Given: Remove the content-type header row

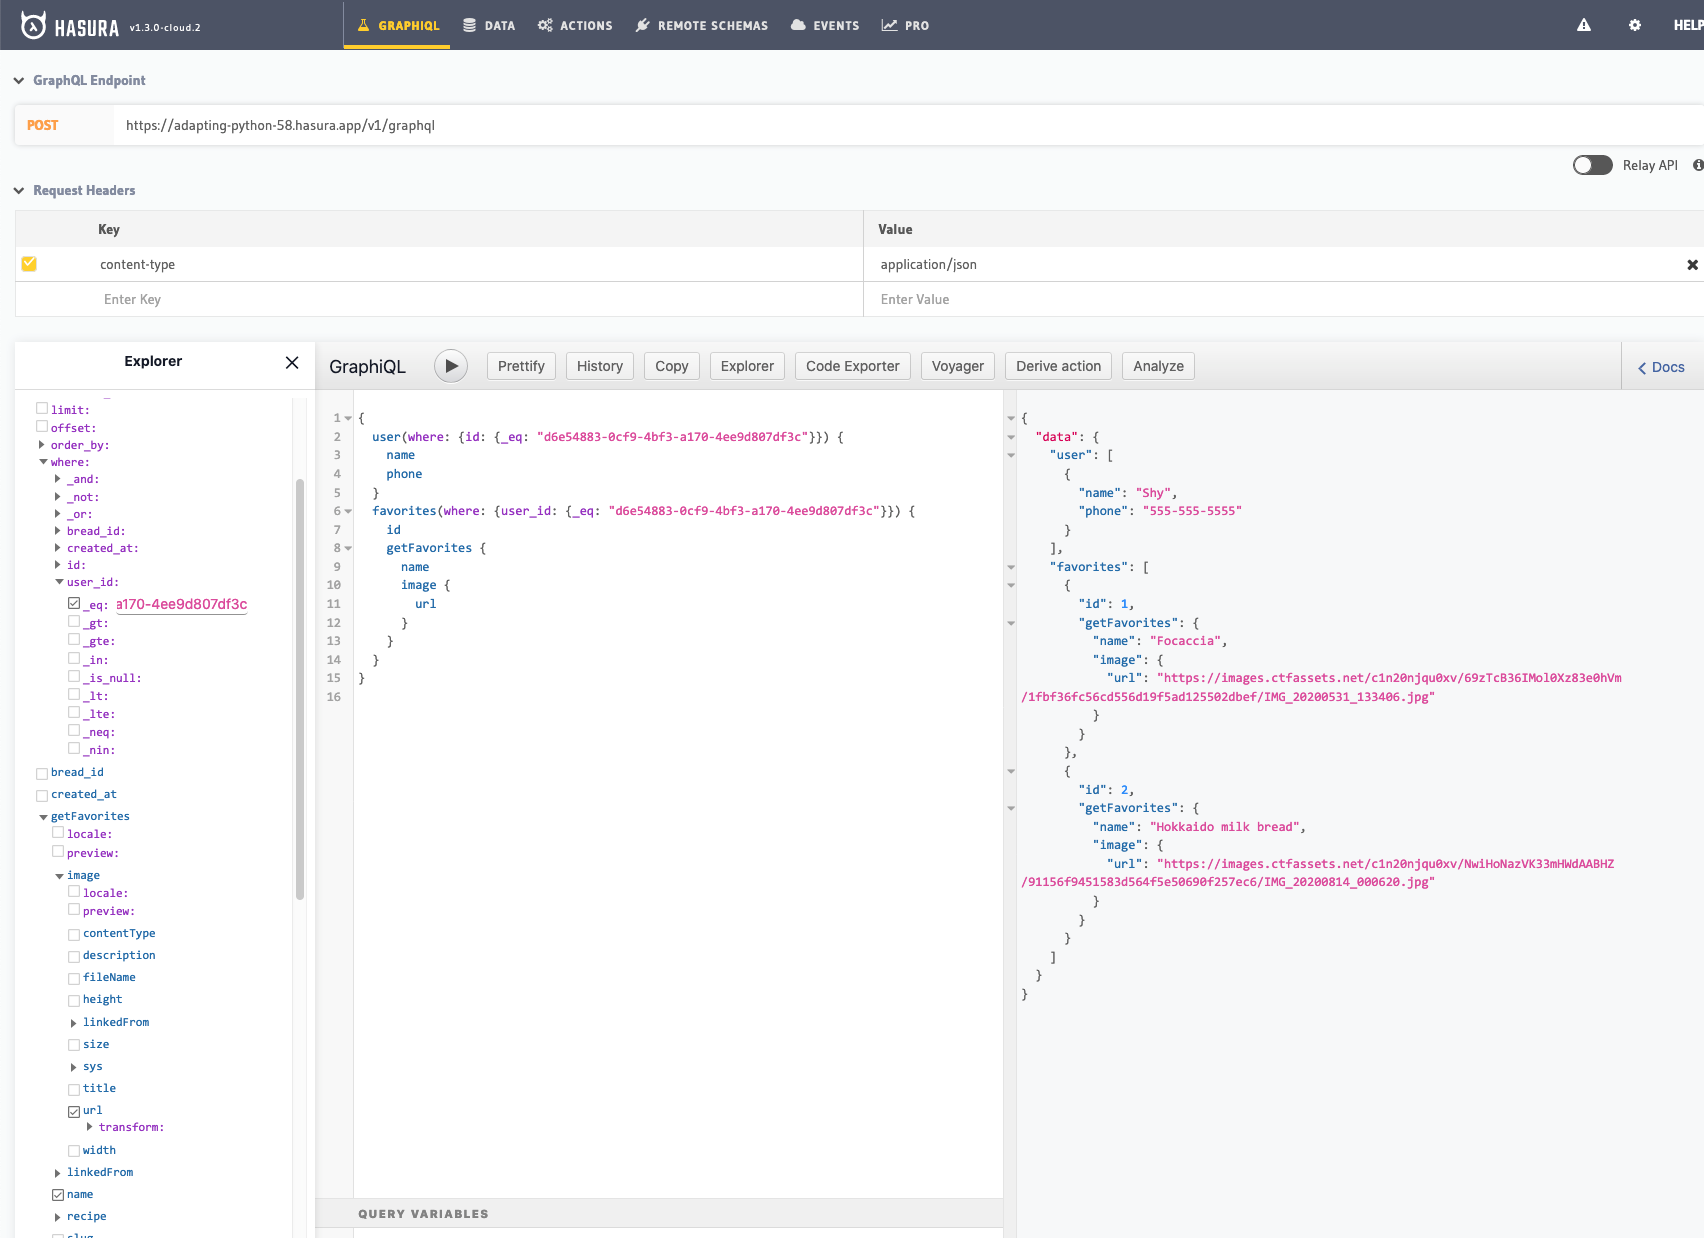Looking at the screenshot, I should coord(1692,265).
